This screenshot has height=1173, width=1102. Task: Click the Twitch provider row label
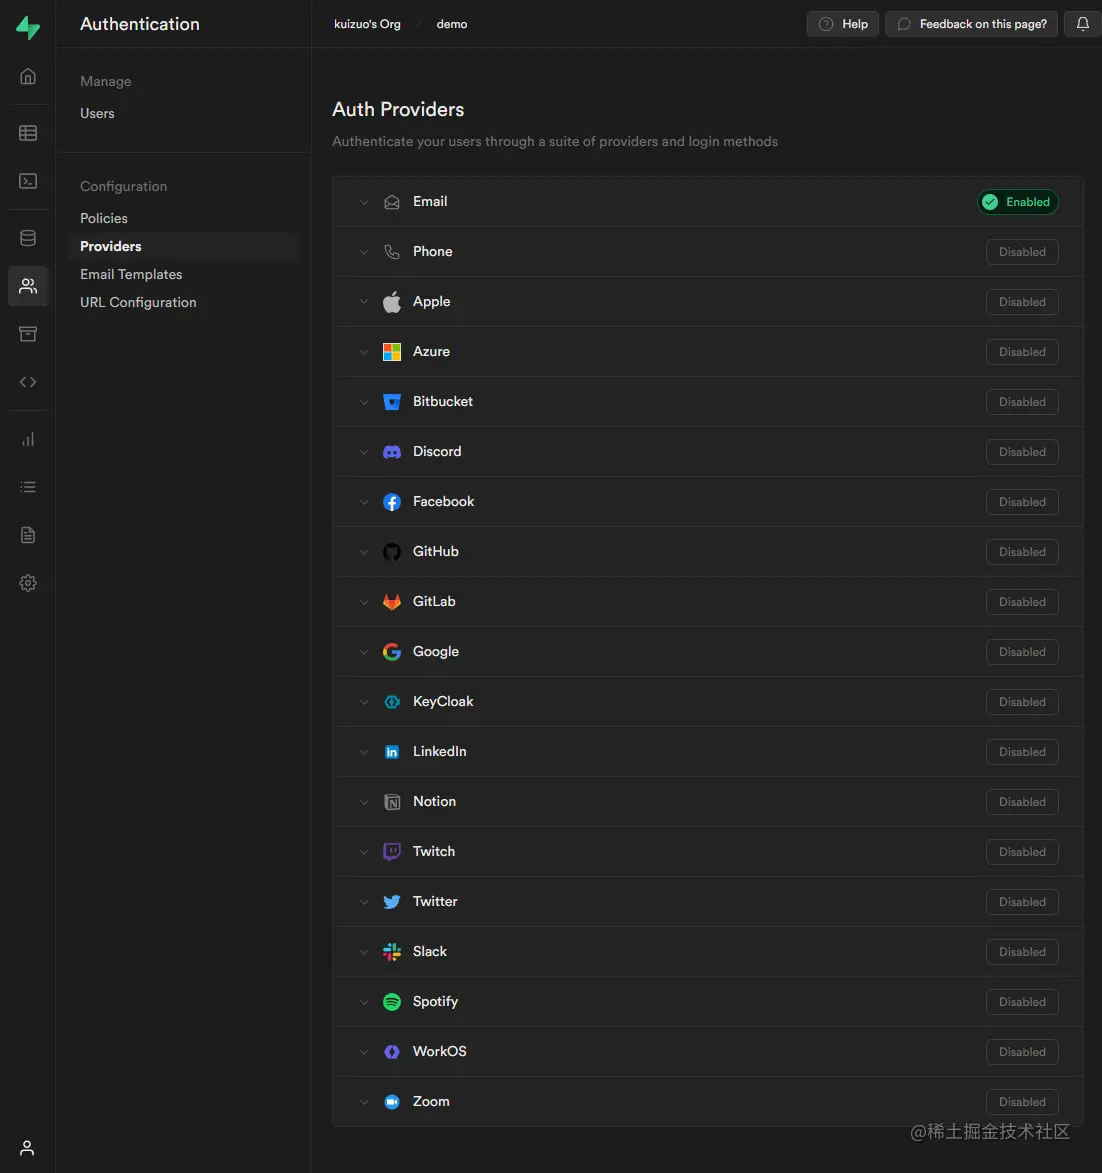click(x=434, y=851)
